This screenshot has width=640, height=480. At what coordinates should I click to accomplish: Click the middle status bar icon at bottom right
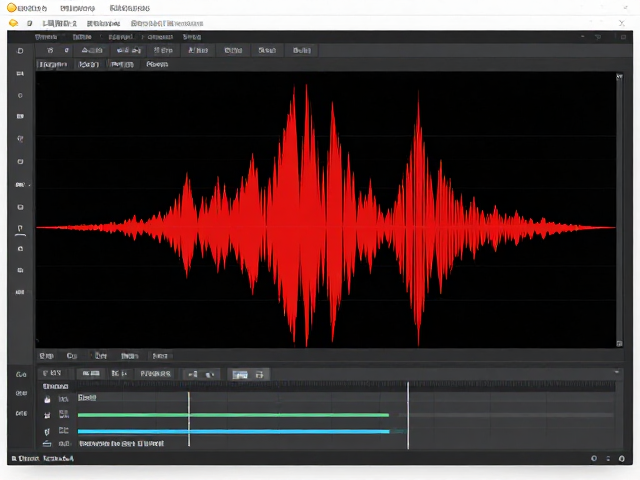(x=608, y=459)
